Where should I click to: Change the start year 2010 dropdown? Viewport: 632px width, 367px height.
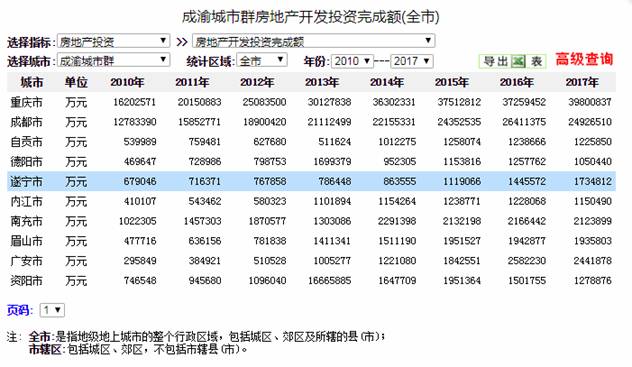click(352, 61)
